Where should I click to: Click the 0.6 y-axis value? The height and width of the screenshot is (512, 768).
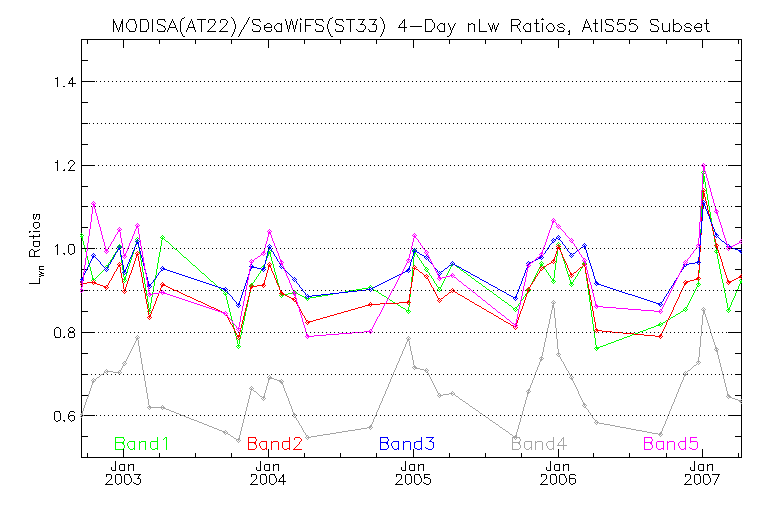(x=65, y=416)
